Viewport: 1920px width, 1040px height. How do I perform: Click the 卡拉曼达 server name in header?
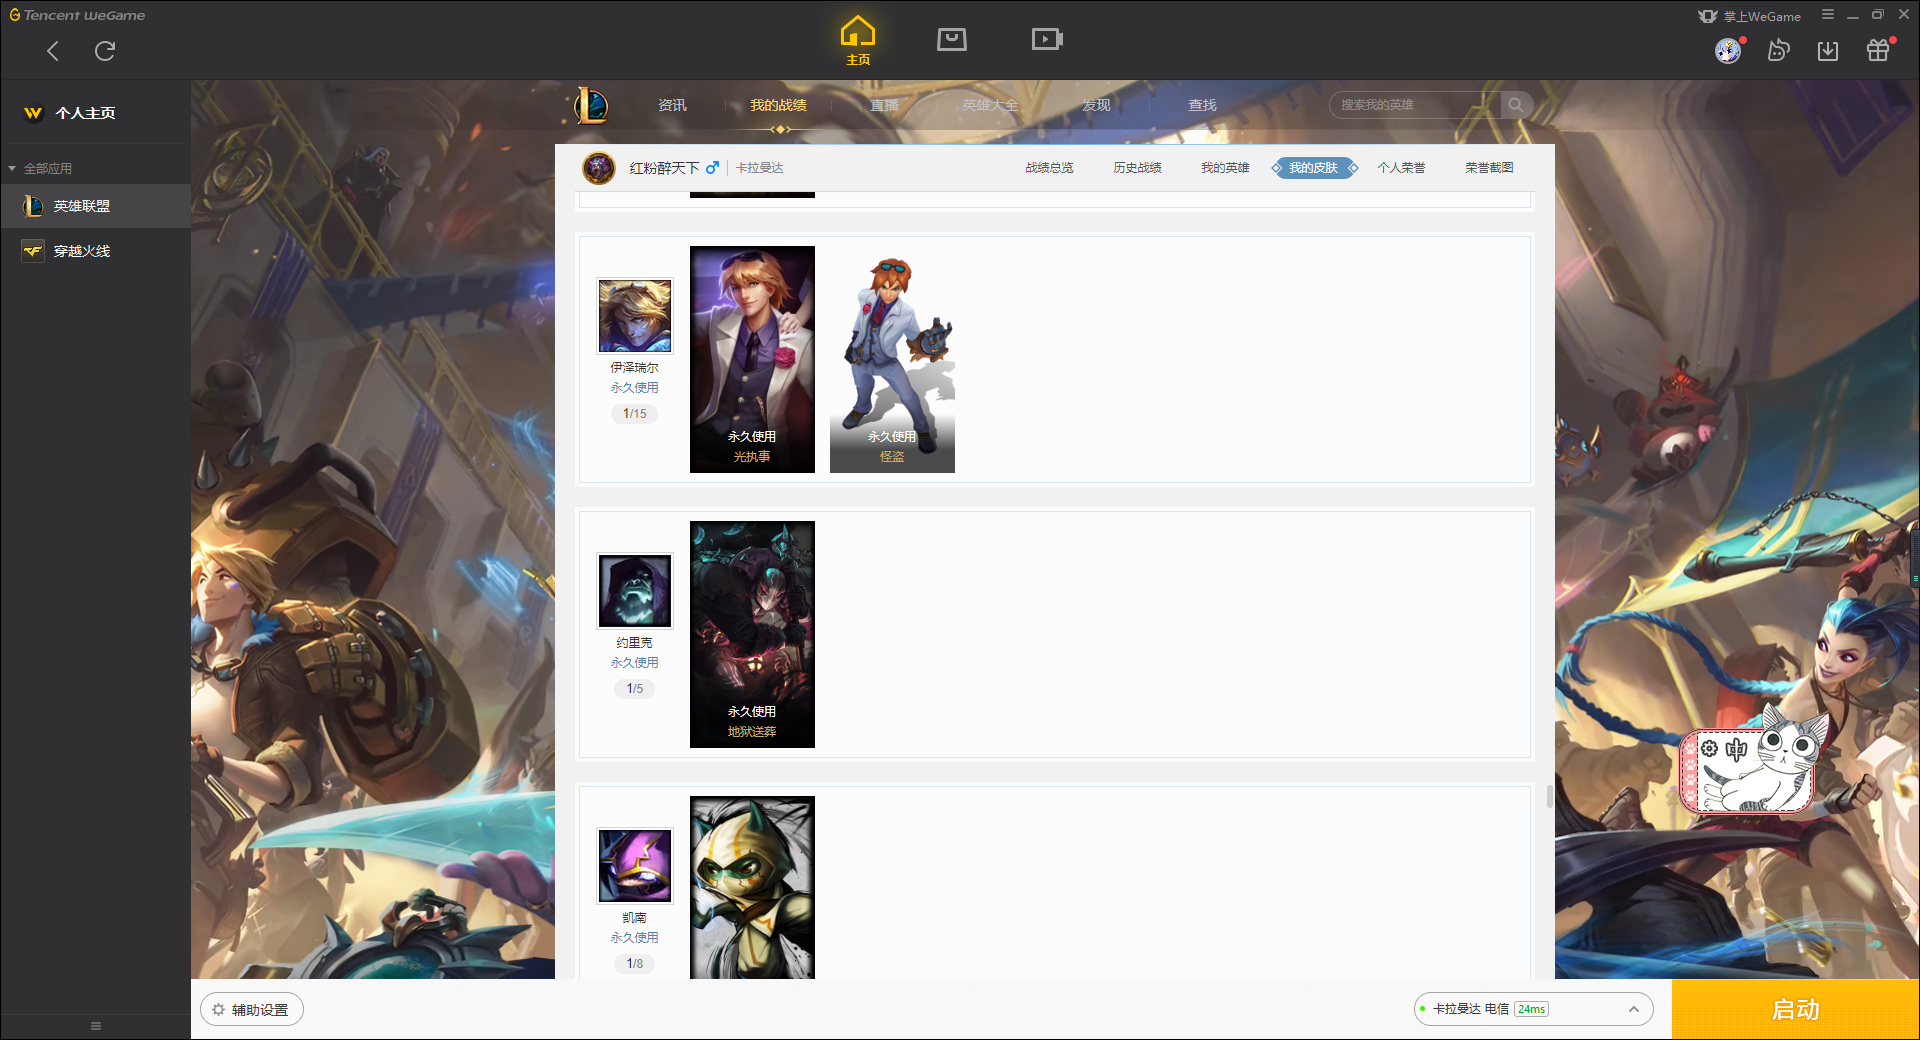tap(760, 168)
